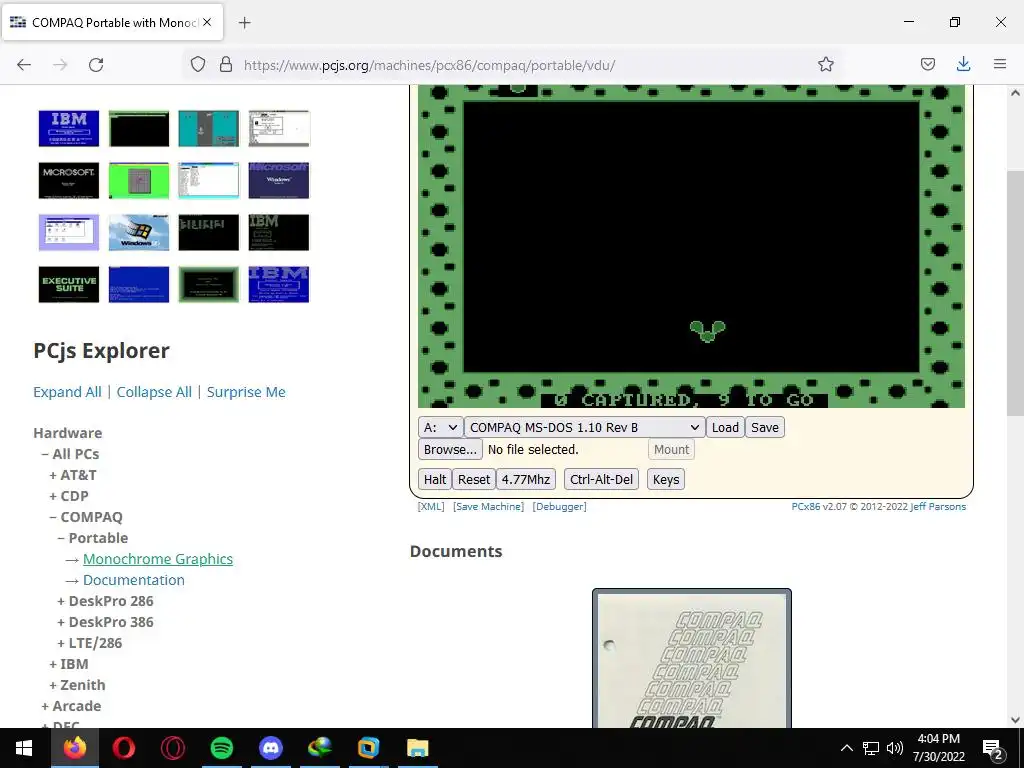Halt the emulated machine
Viewport: 1024px width, 768px height.
[435, 479]
